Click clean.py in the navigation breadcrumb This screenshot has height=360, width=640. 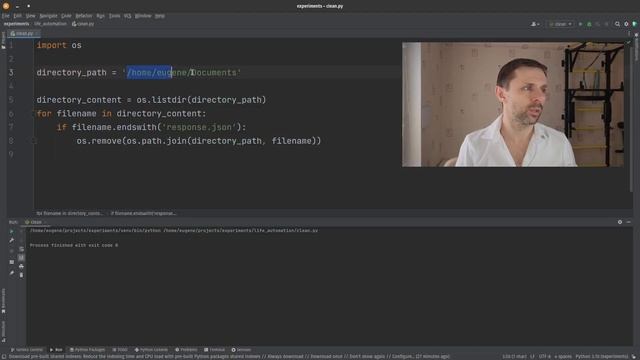tap(83, 24)
